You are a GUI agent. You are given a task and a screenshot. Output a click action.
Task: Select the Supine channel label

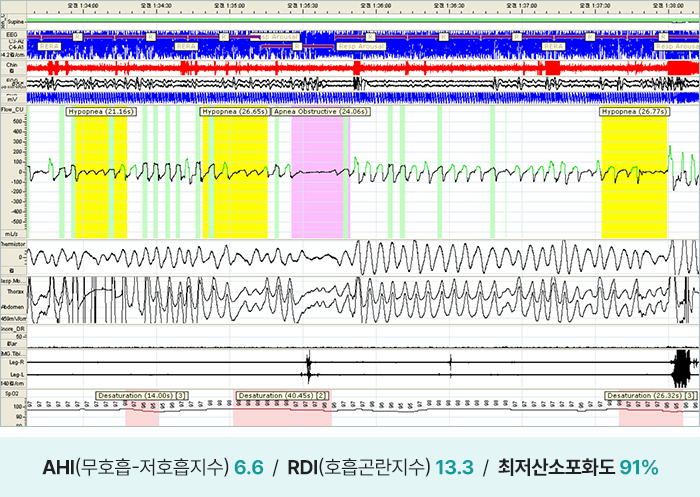16,21
